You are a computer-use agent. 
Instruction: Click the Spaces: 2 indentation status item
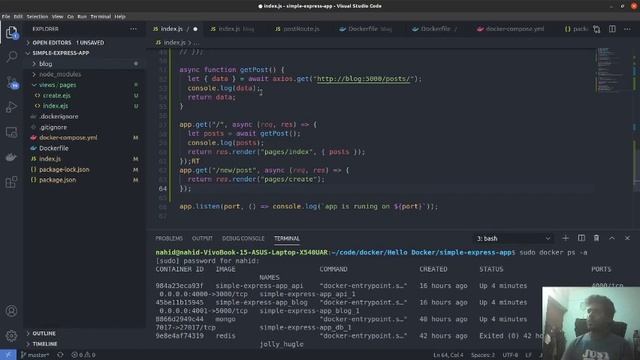click(483, 355)
